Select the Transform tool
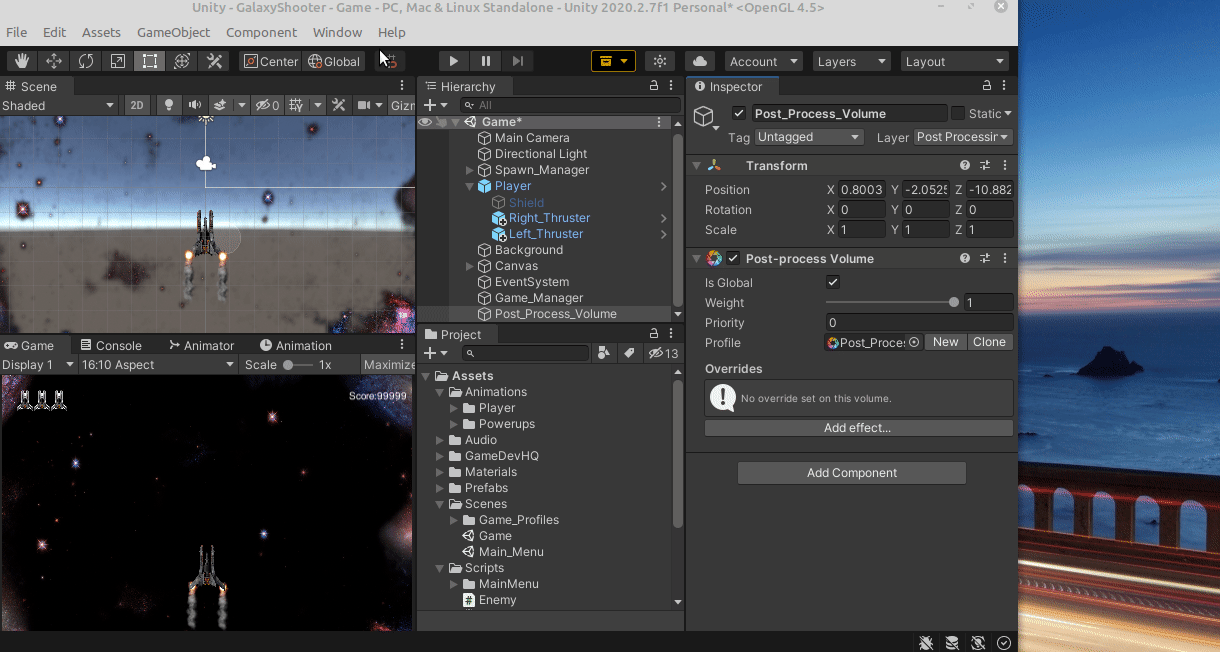The height and width of the screenshot is (652, 1220). click(182, 61)
